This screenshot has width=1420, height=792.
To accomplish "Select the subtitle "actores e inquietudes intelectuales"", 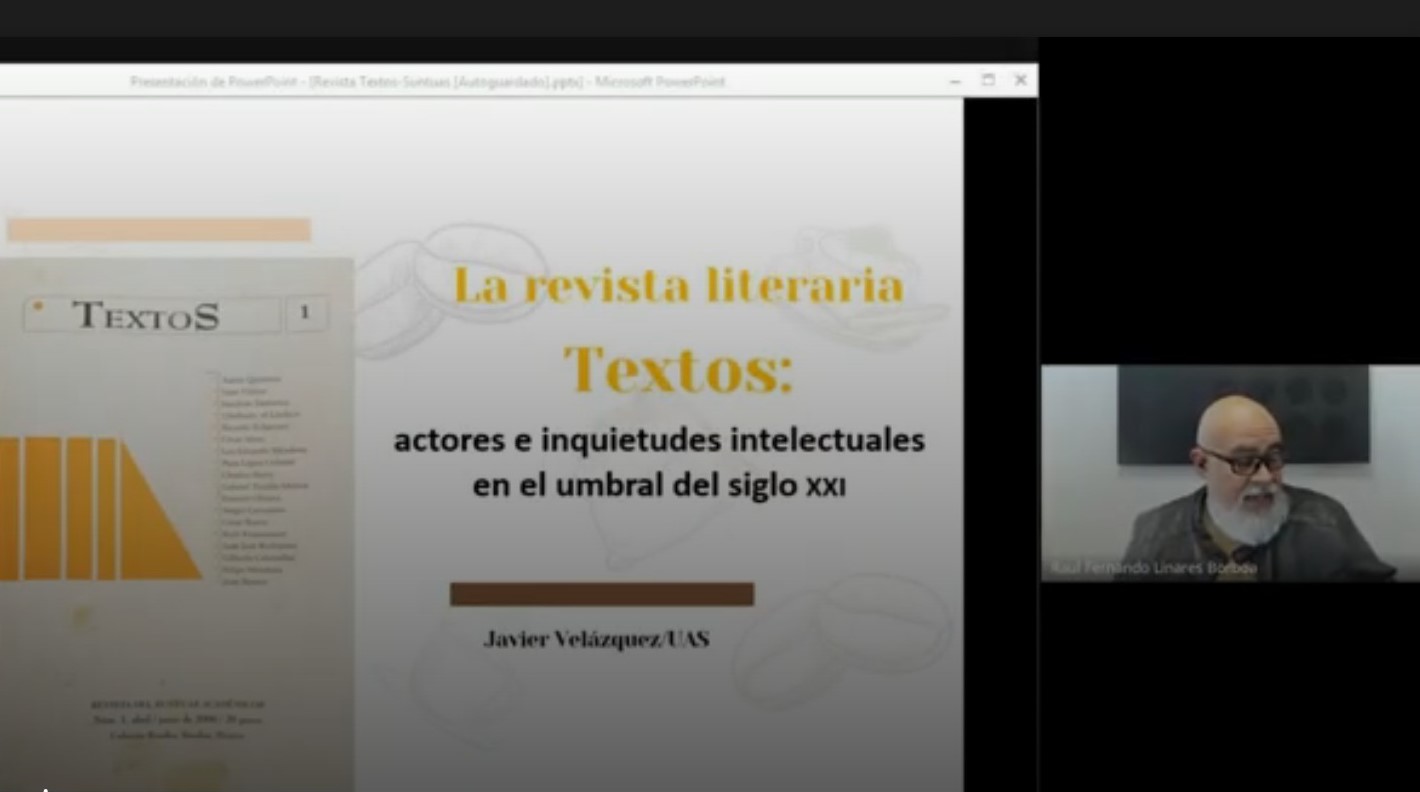I will tap(659, 440).
